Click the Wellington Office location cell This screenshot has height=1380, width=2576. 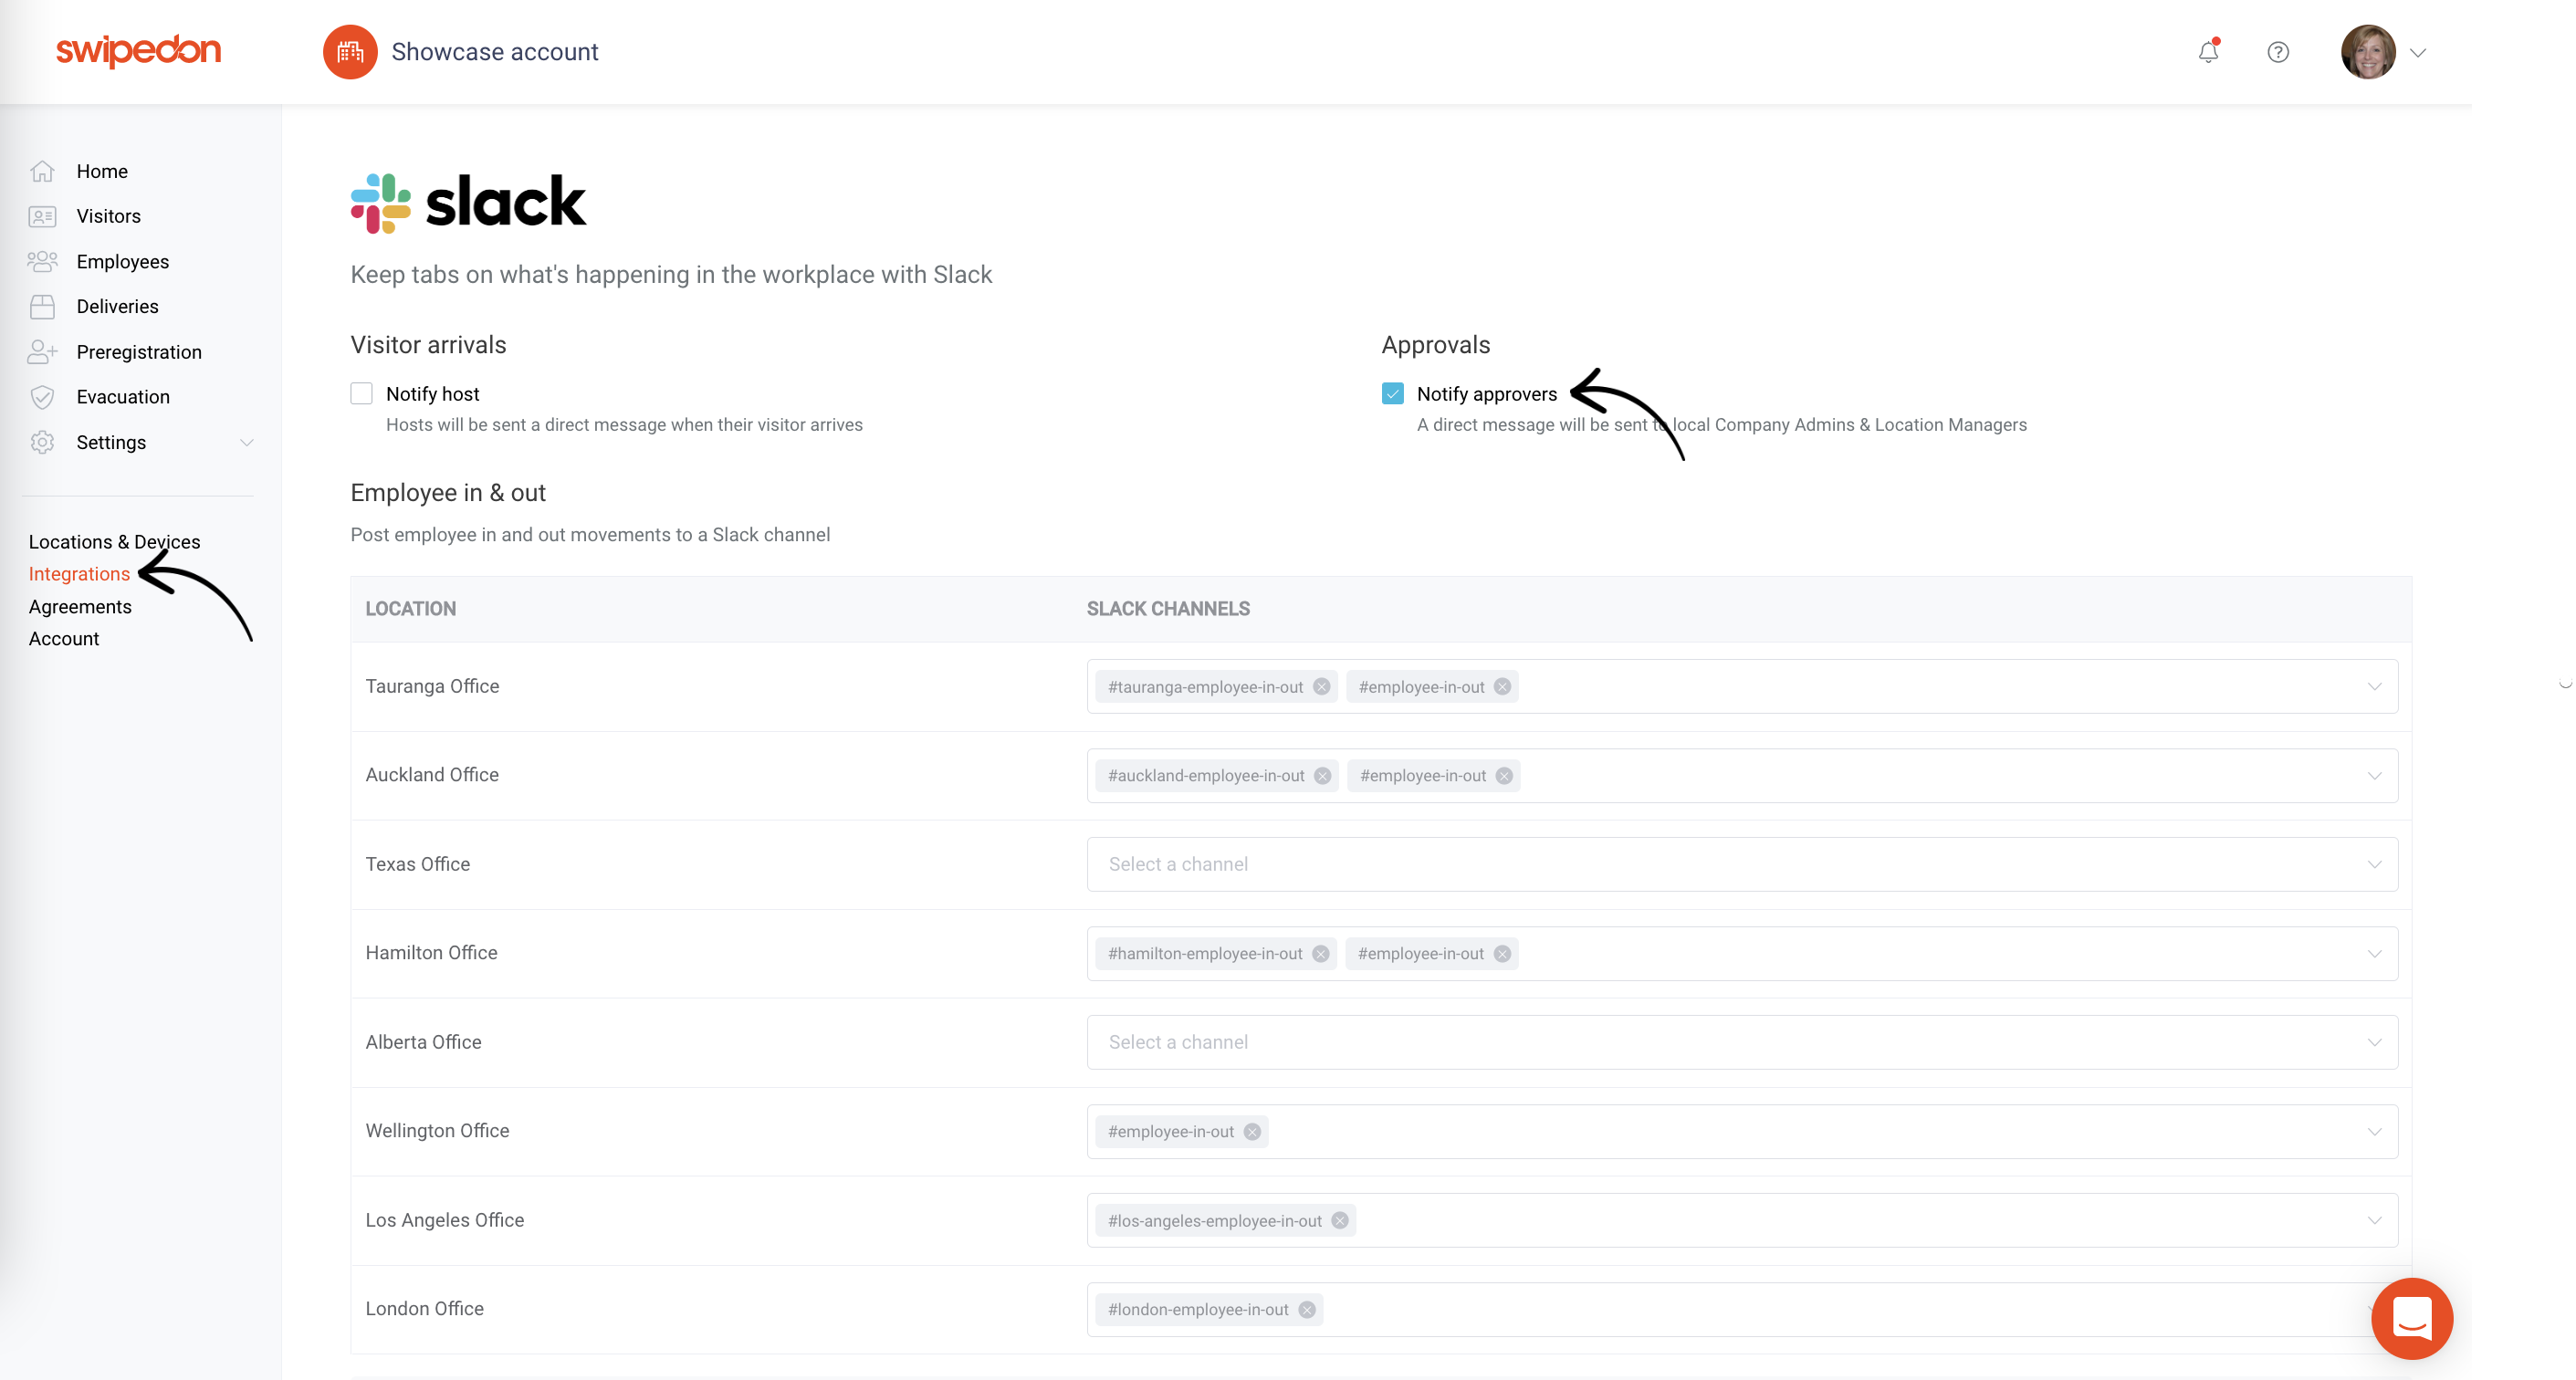click(437, 1131)
